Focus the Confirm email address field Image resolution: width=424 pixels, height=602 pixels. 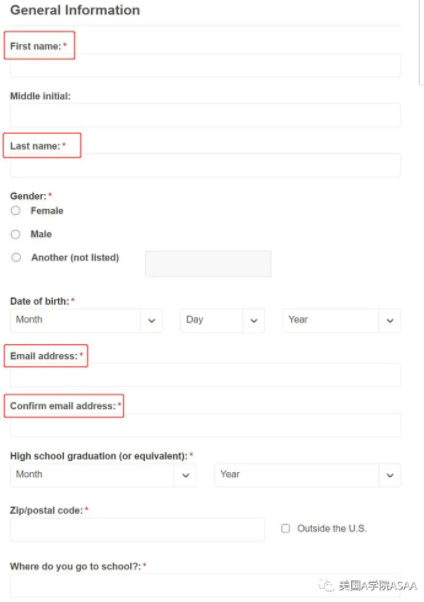(x=205, y=425)
